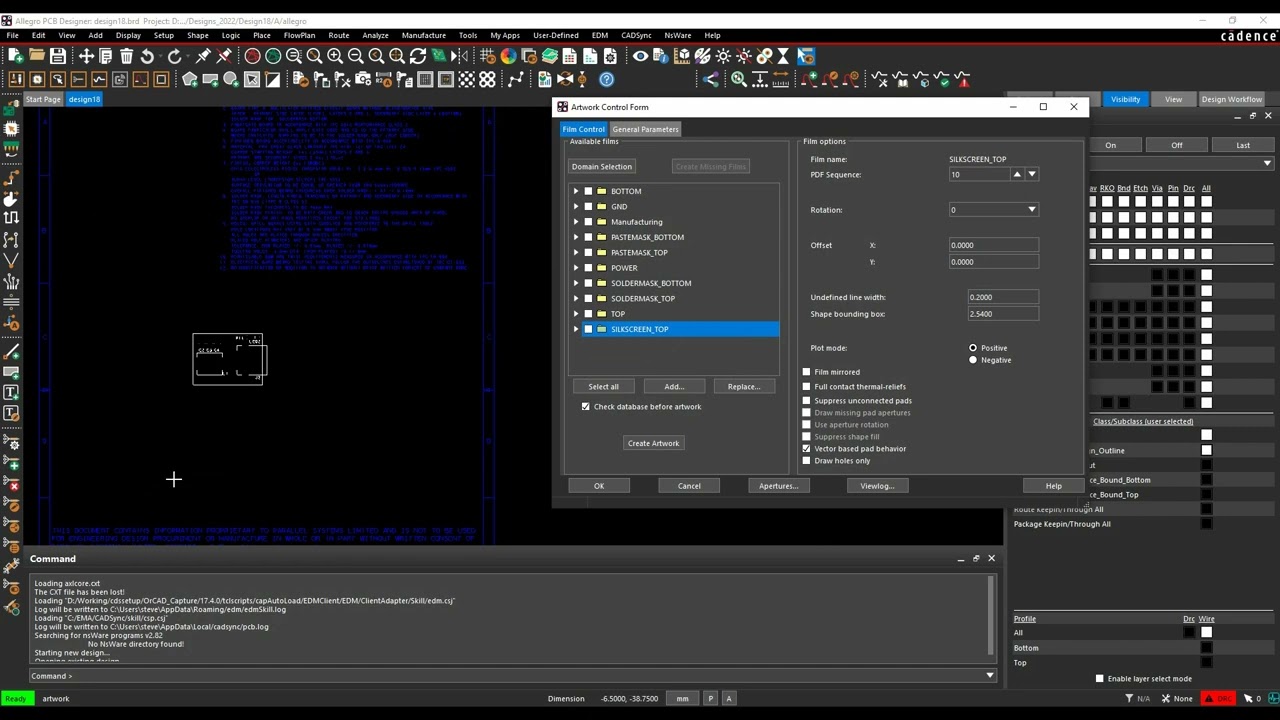Click Cancel in Artwork Control Form
This screenshot has height=720, width=1280.
point(689,486)
